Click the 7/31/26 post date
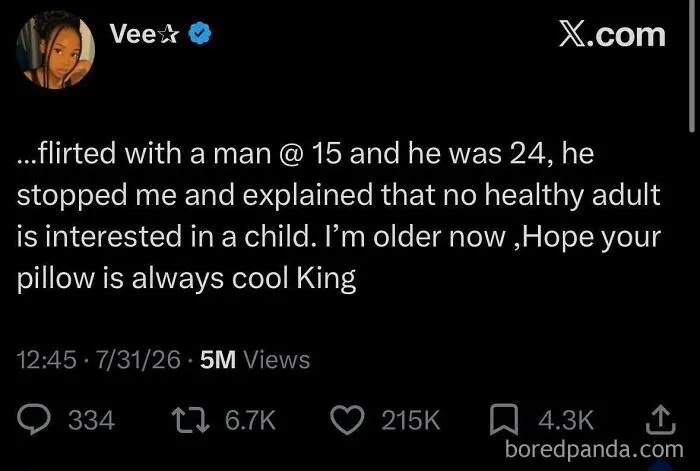This screenshot has height=471, width=700. (x=138, y=360)
